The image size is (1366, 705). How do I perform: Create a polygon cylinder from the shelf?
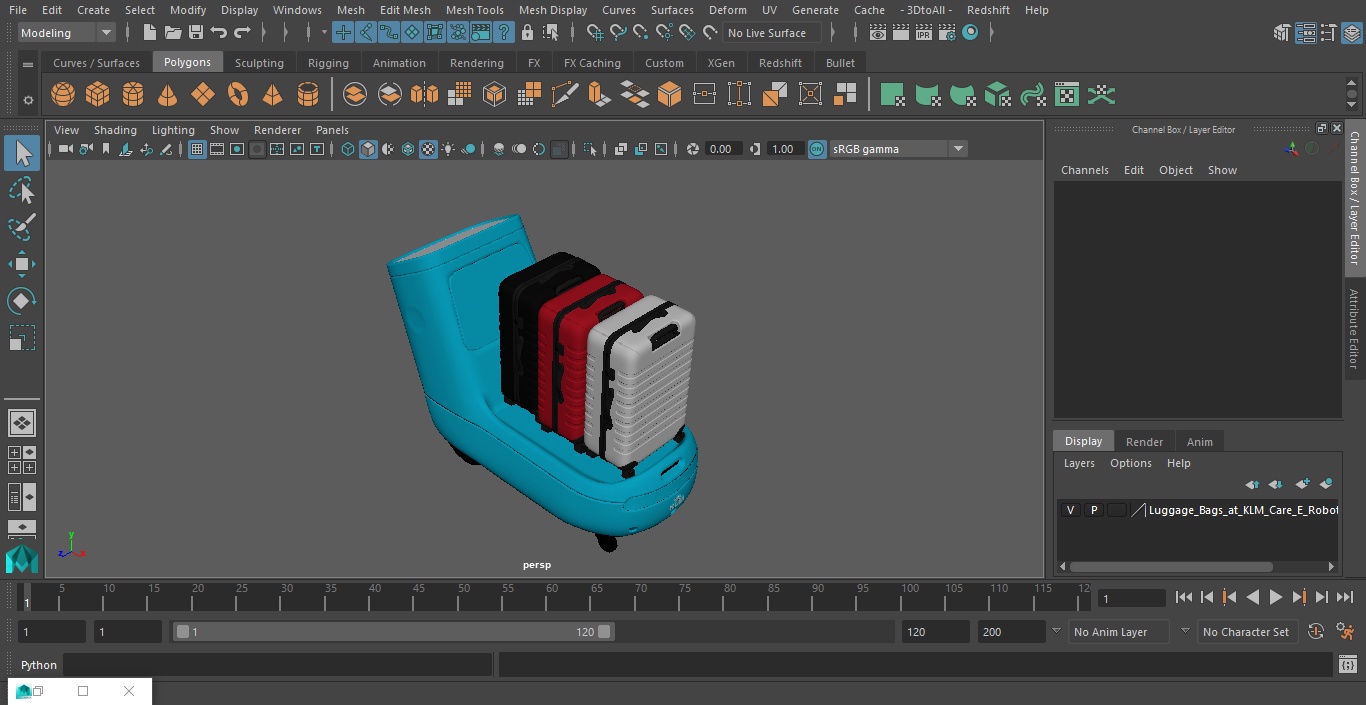click(133, 95)
